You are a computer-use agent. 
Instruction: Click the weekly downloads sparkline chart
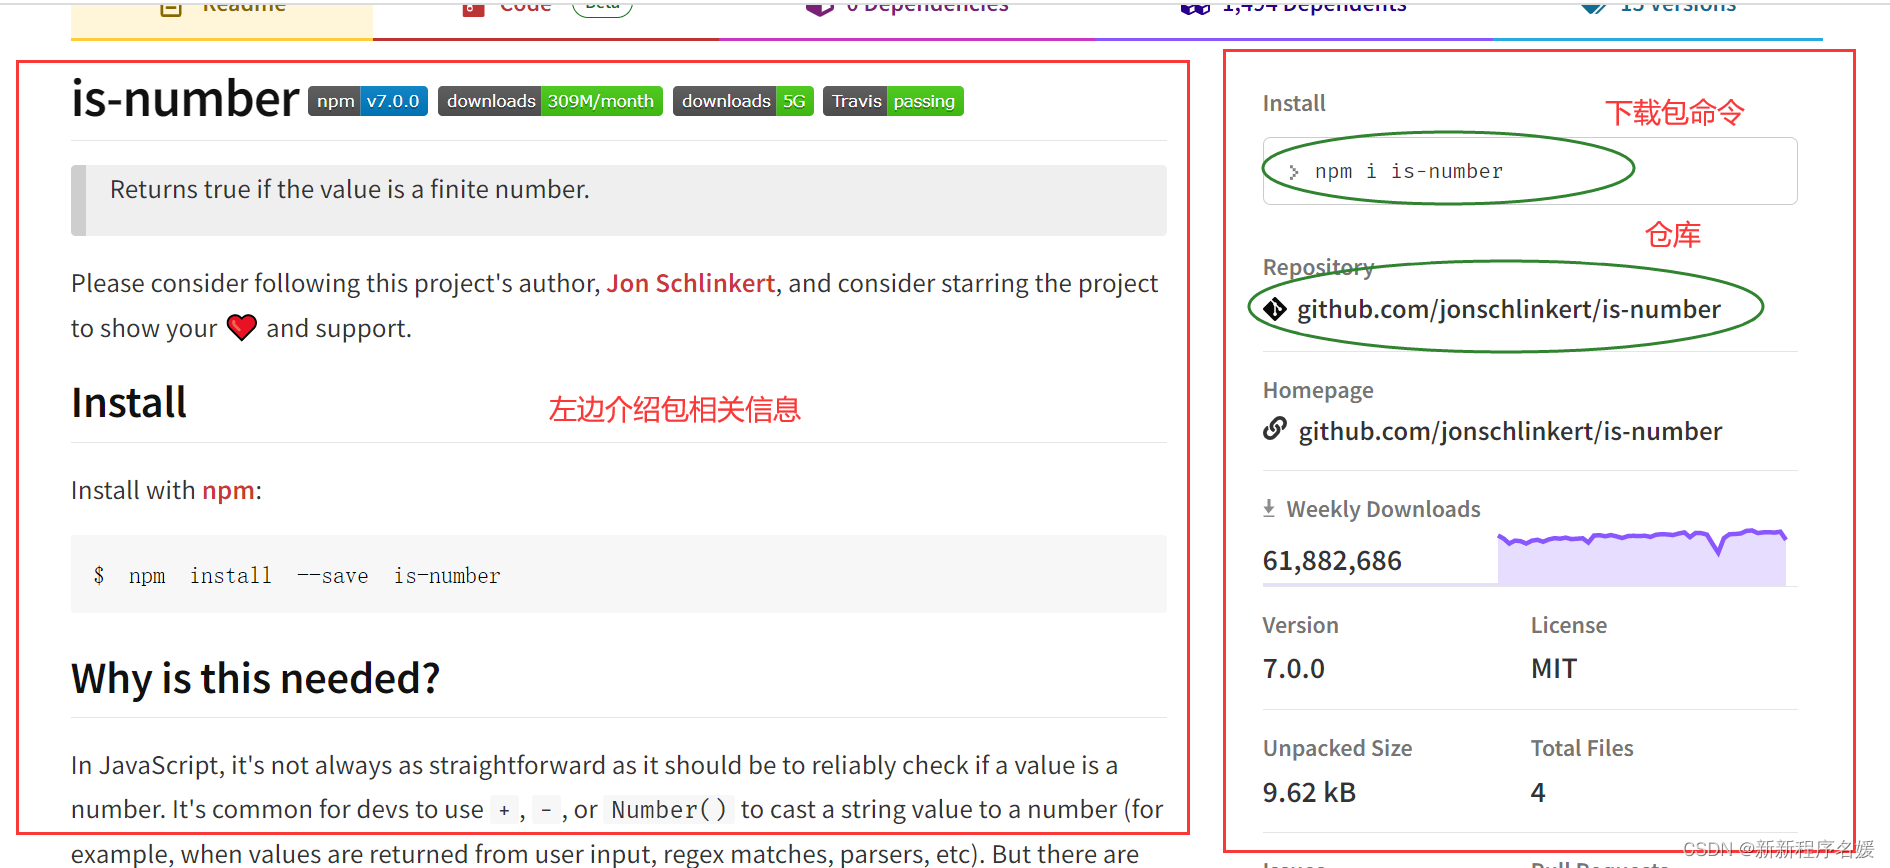click(x=1642, y=557)
